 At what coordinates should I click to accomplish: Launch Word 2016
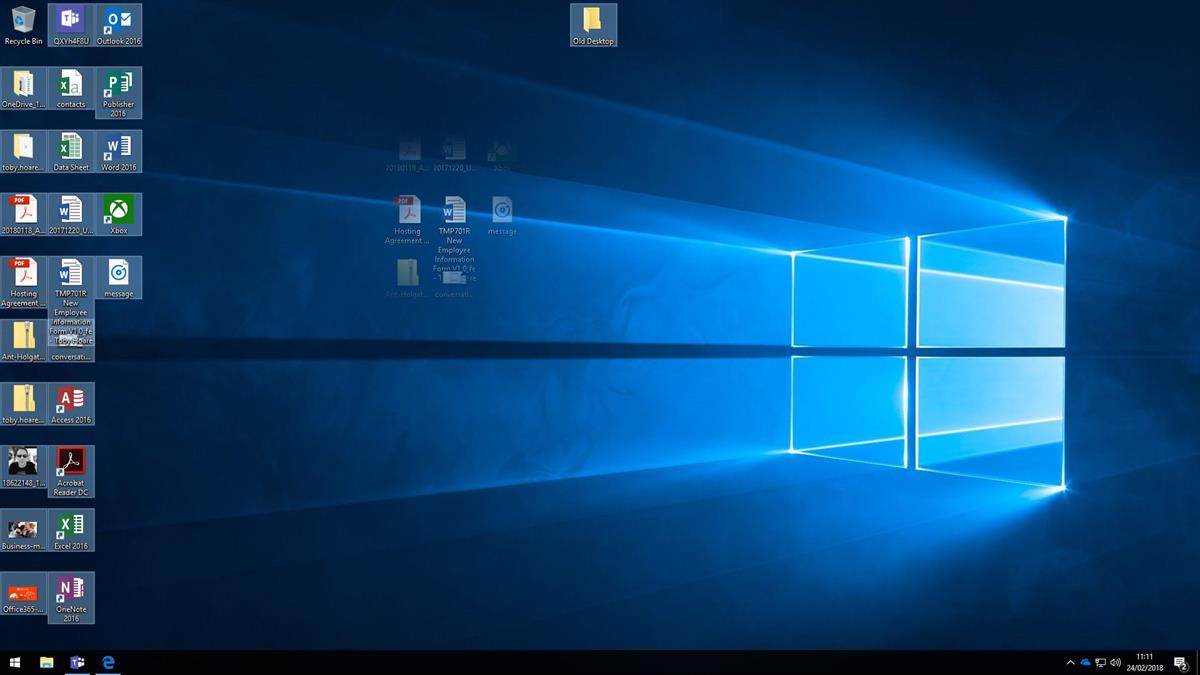pyautogui.click(x=118, y=148)
